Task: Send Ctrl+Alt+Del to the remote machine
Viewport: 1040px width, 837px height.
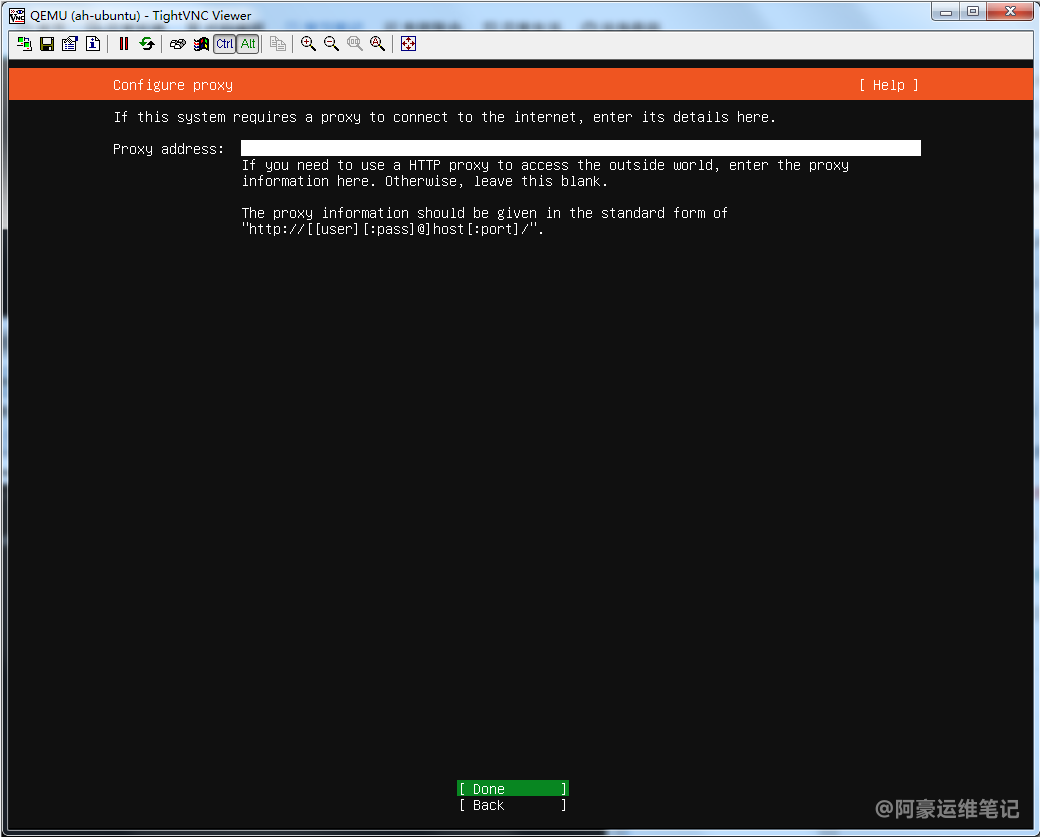Action: (178, 44)
